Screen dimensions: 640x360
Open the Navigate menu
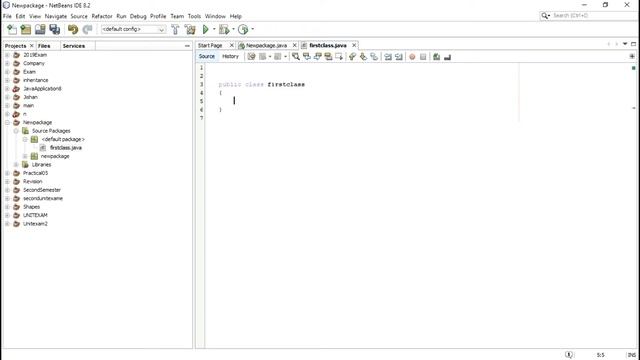pos(56,16)
